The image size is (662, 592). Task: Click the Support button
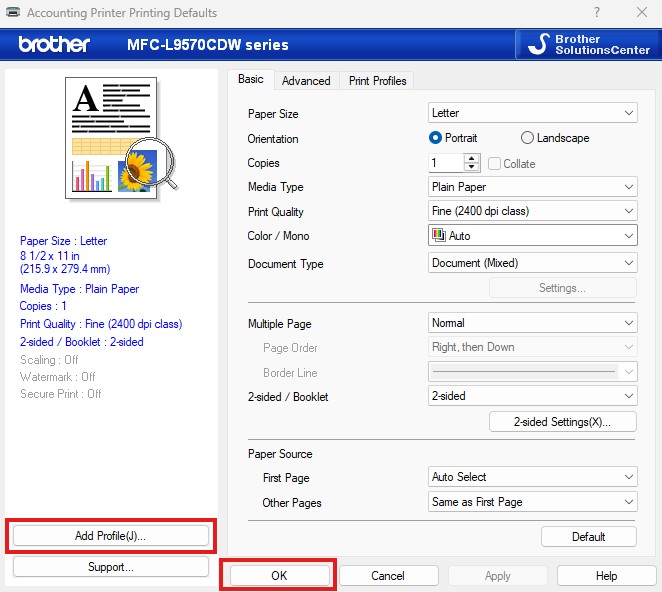(111, 567)
